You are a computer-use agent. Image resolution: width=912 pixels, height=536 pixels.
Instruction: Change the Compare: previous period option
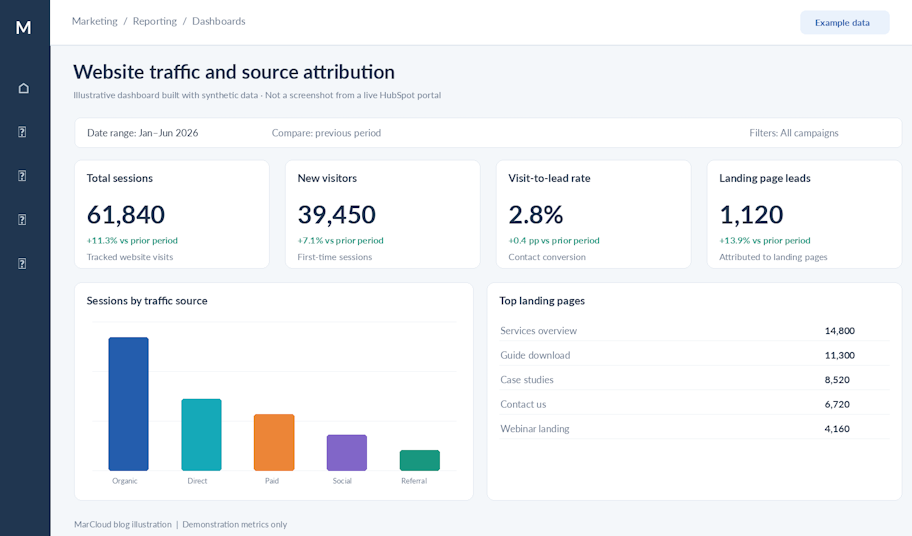(326, 133)
